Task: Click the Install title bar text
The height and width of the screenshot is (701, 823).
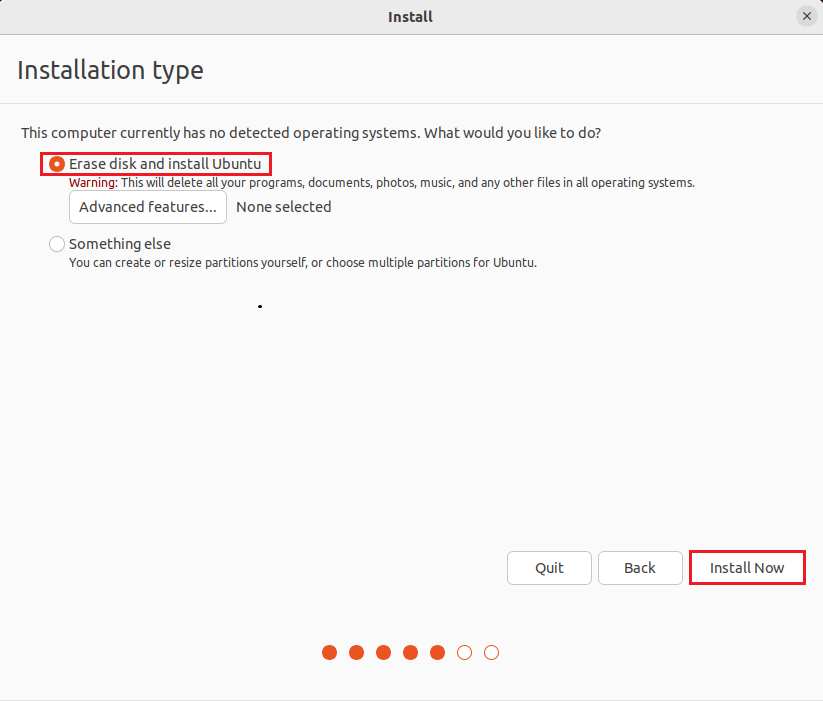Action: click(410, 16)
